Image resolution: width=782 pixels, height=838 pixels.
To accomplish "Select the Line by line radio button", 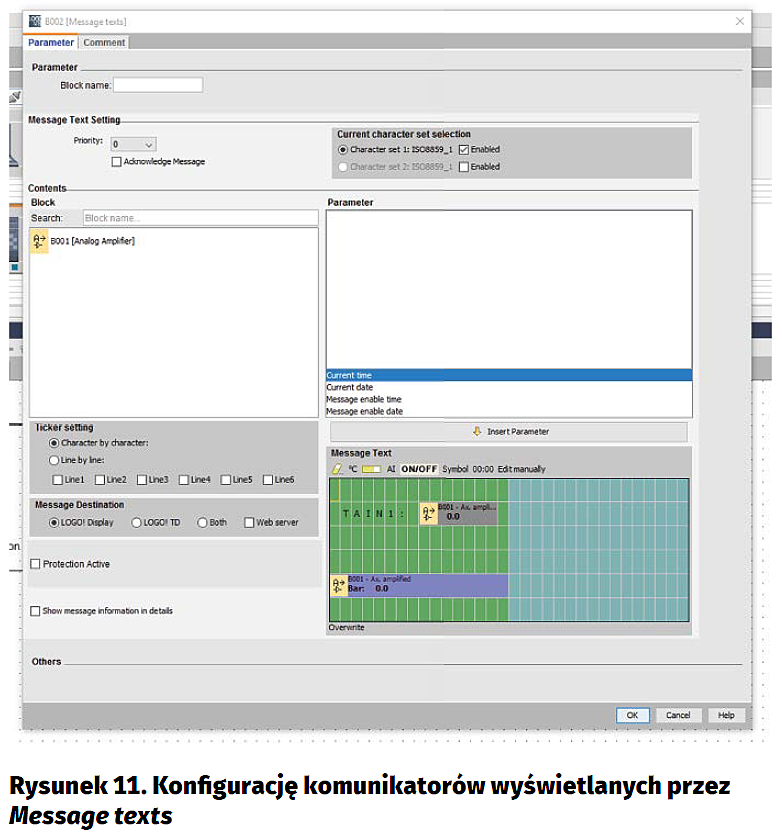I will (x=54, y=460).
